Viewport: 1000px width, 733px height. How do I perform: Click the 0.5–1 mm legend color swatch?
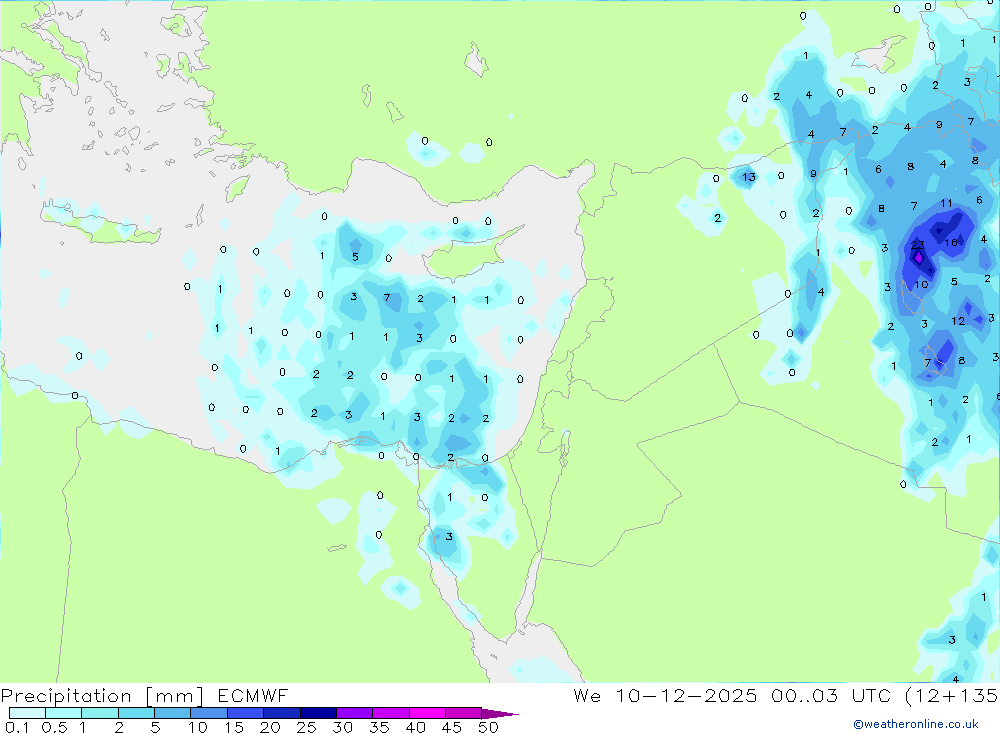click(x=63, y=713)
